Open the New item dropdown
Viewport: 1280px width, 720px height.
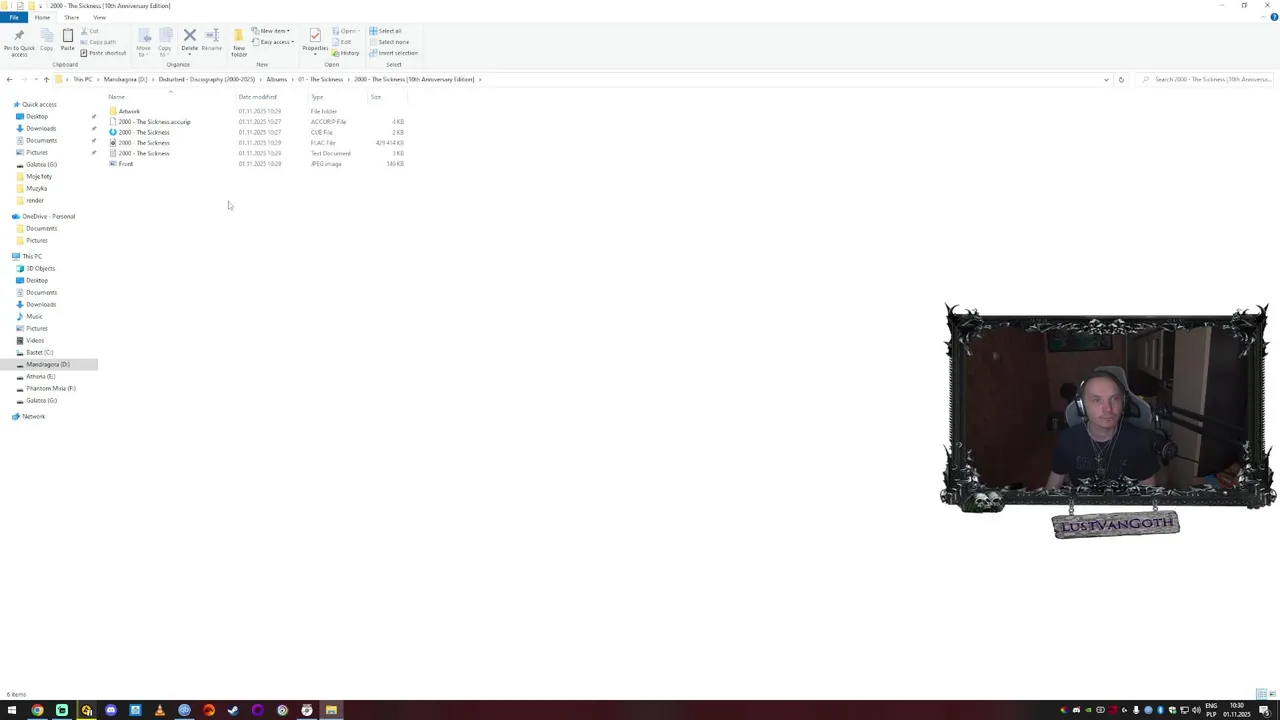(x=271, y=31)
